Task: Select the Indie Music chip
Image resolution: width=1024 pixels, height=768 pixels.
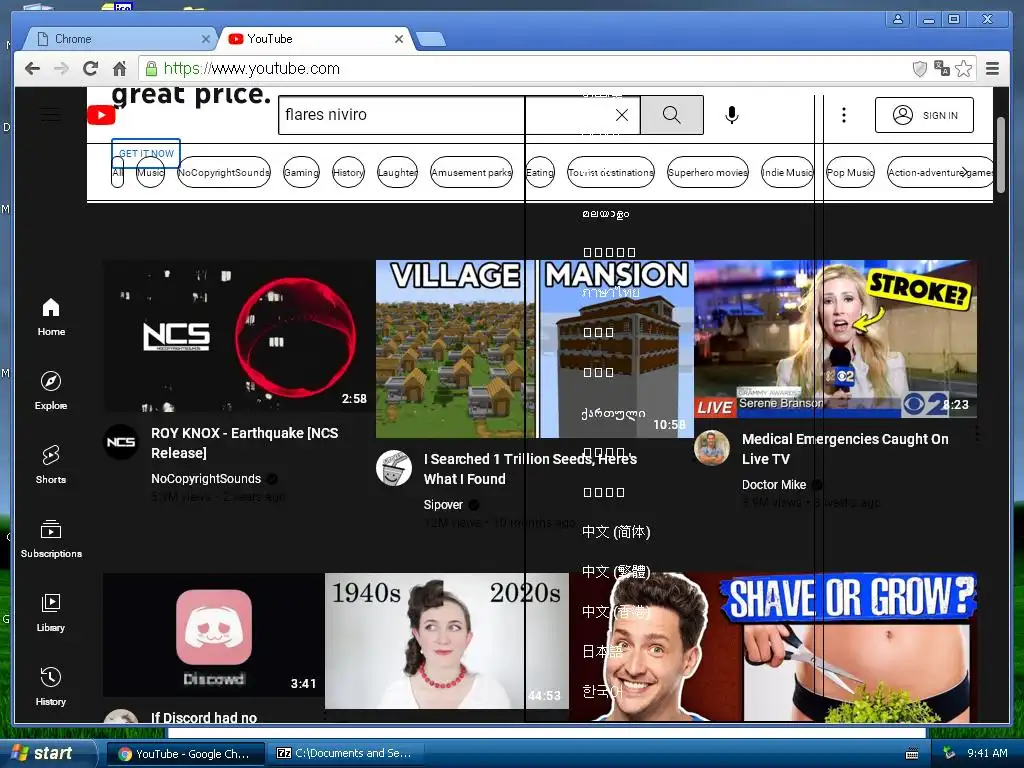Action: pos(787,172)
